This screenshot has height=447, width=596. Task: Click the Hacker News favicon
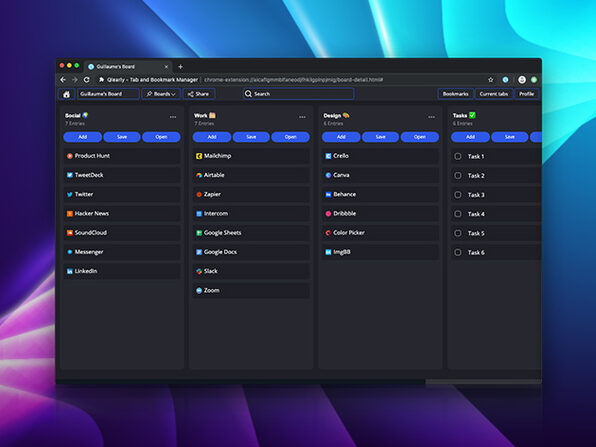[70, 214]
